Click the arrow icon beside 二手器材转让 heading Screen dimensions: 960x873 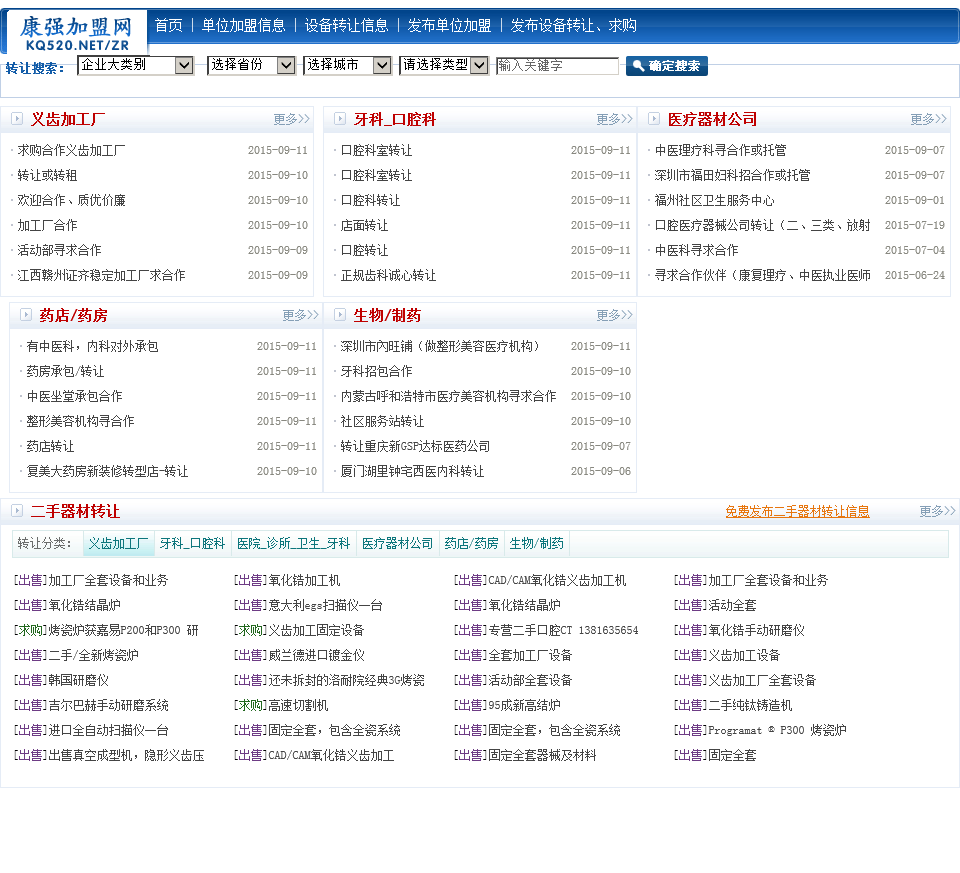point(17,511)
